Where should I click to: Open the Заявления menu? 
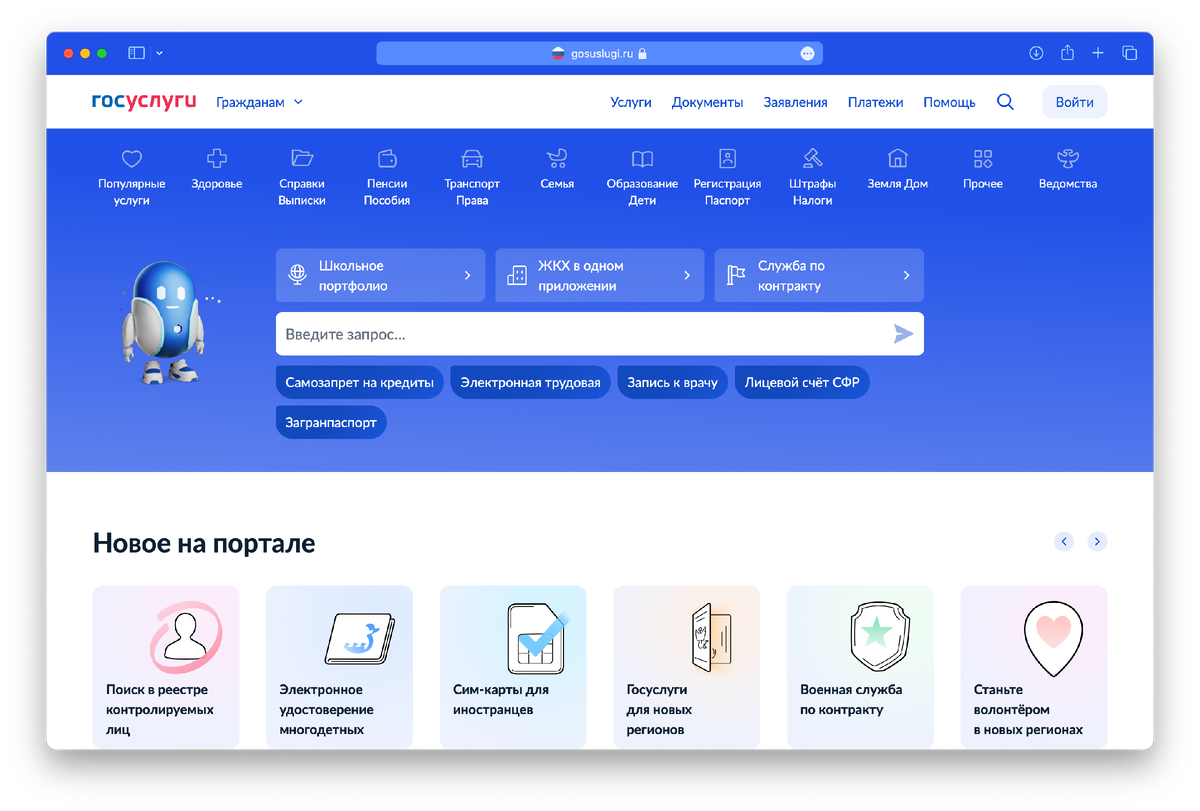(x=795, y=102)
